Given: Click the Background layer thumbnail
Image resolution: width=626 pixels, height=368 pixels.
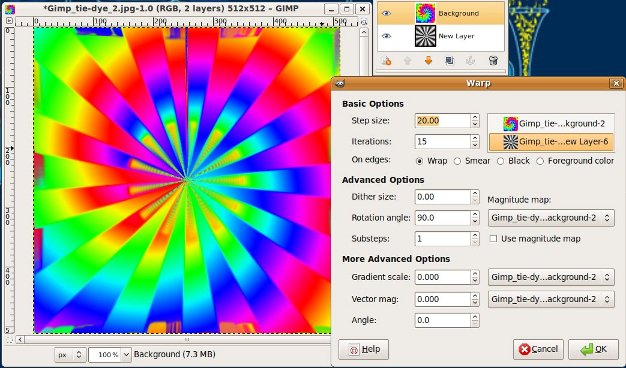Looking at the screenshot, I should (x=426, y=14).
